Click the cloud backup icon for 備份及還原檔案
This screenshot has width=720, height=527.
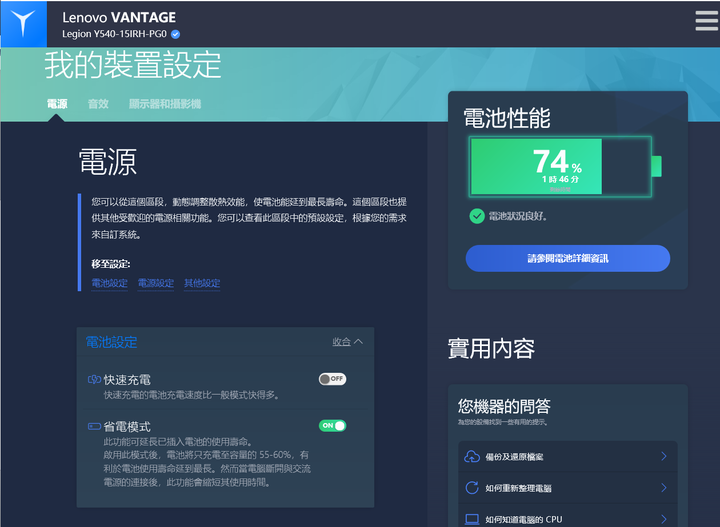point(472,457)
